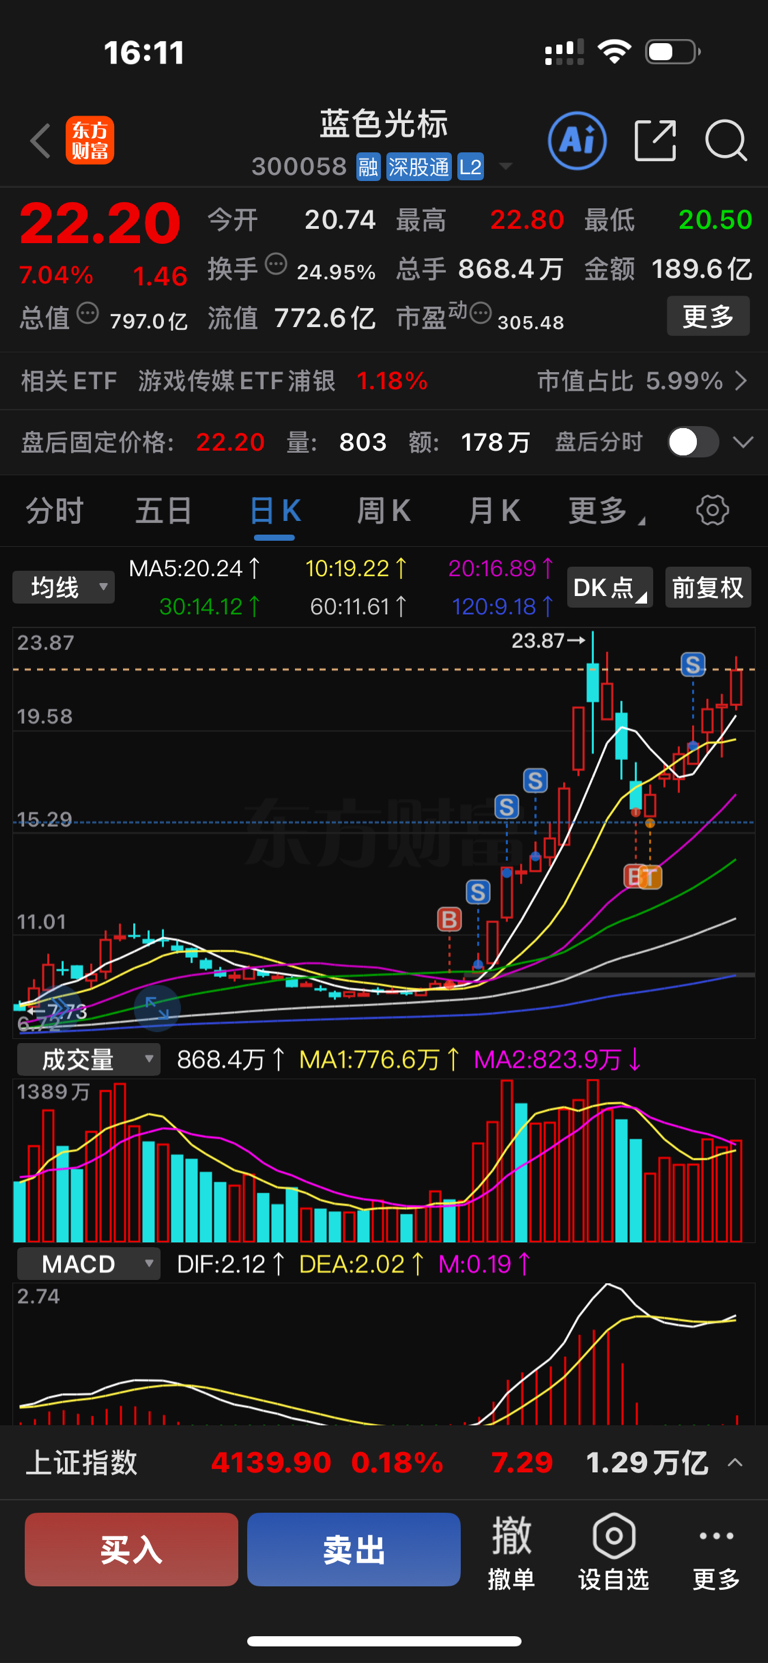Tap the topmost S sell marker near the dashed line
The width and height of the screenshot is (768, 1663).
coord(693,664)
